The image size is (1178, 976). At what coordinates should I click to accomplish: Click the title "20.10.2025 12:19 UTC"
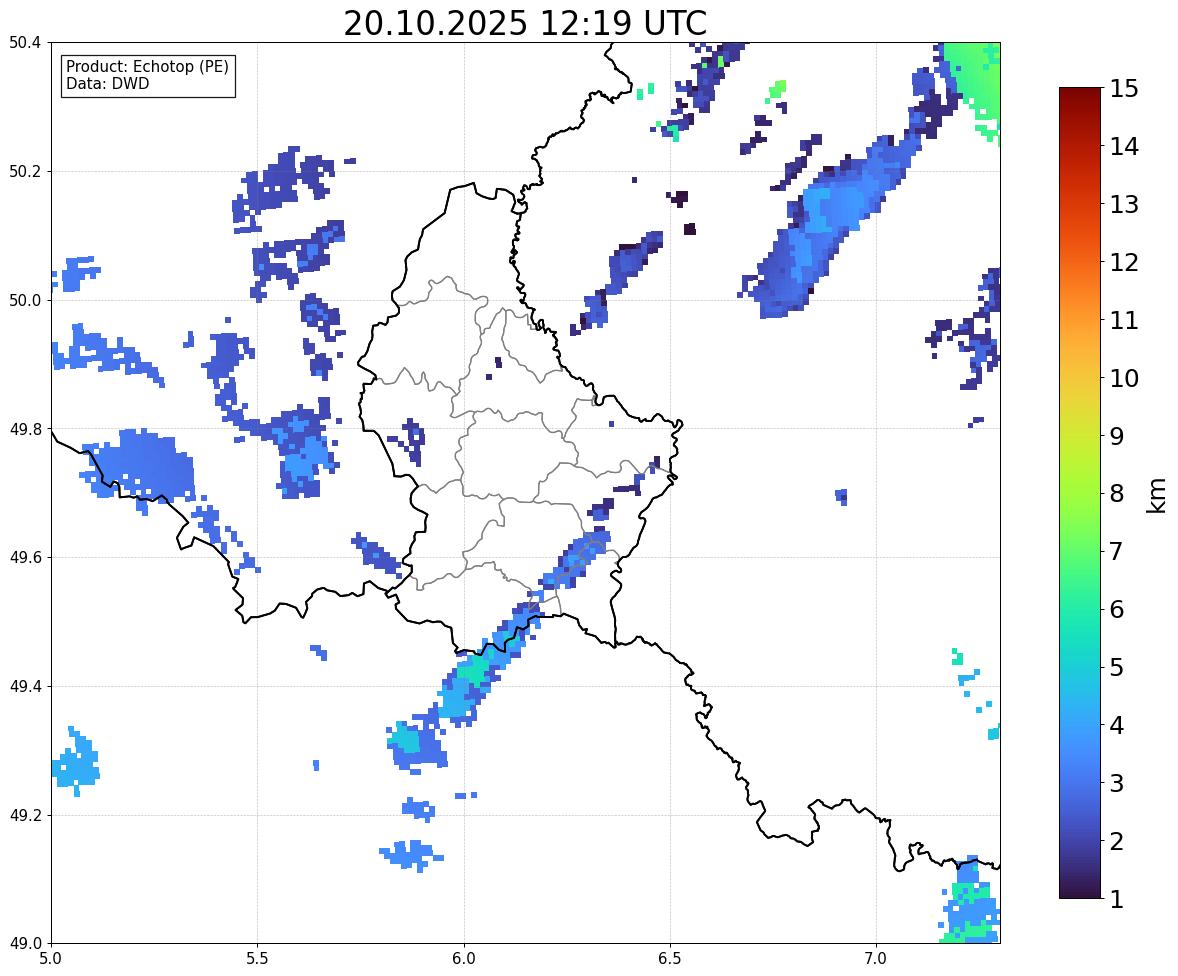pos(525,23)
